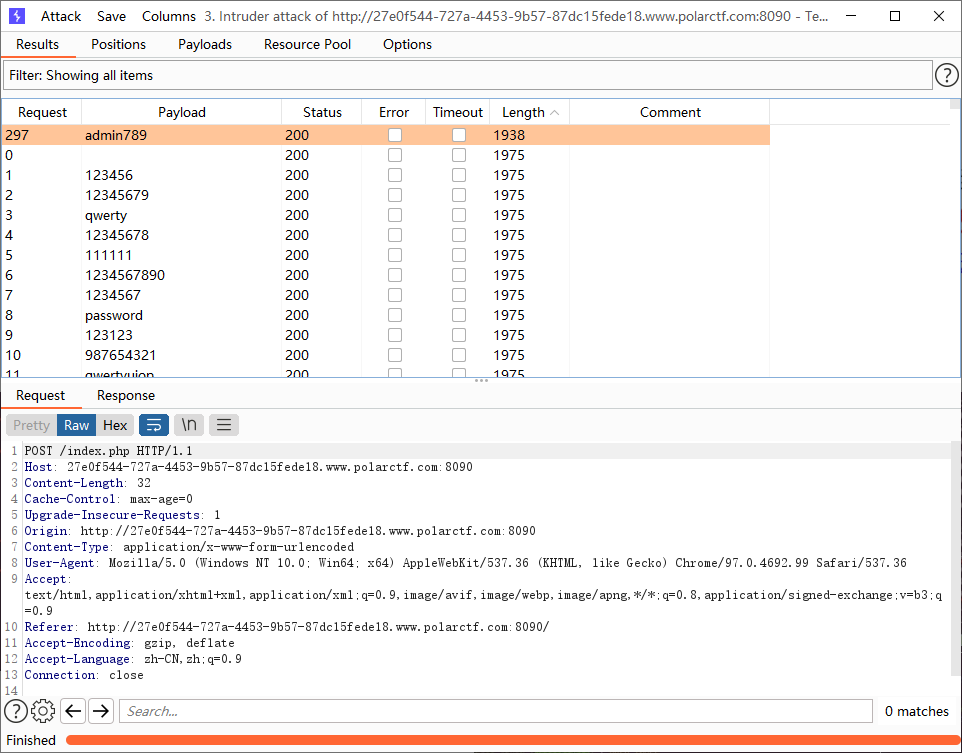Toggle Error checkbox for password row

(x=395, y=315)
